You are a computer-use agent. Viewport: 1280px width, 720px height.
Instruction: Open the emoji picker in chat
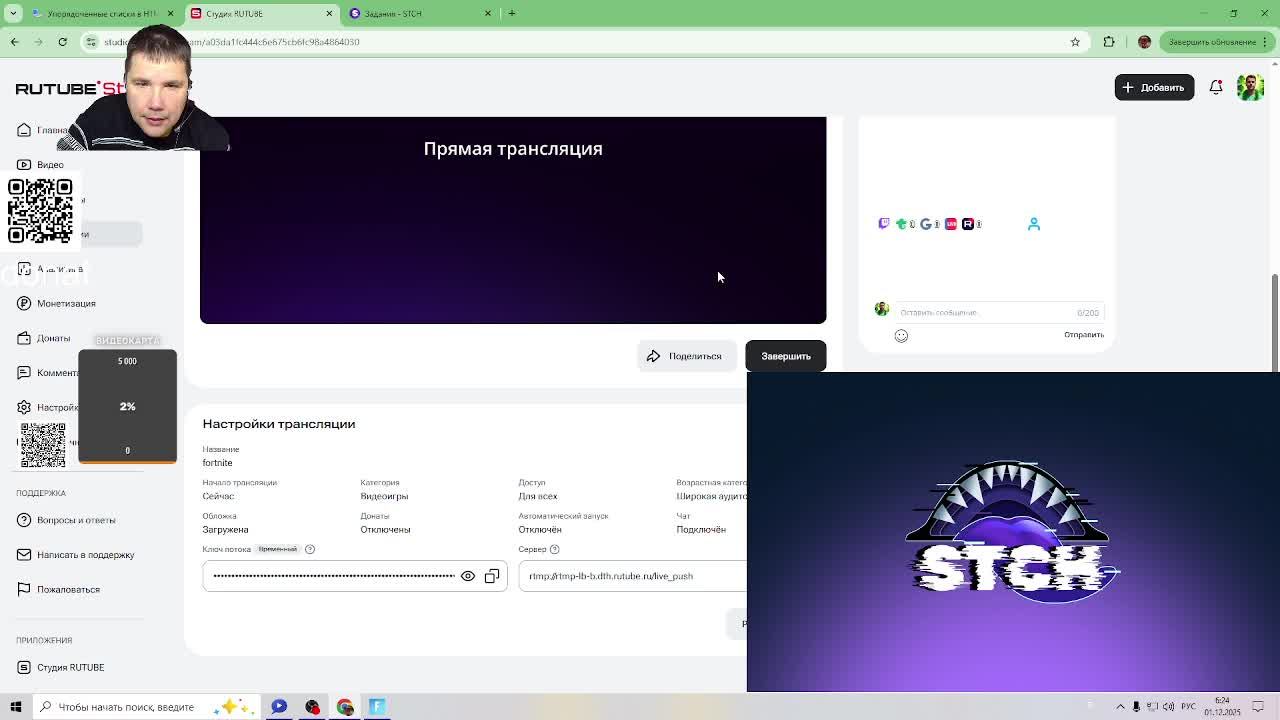pos(901,336)
